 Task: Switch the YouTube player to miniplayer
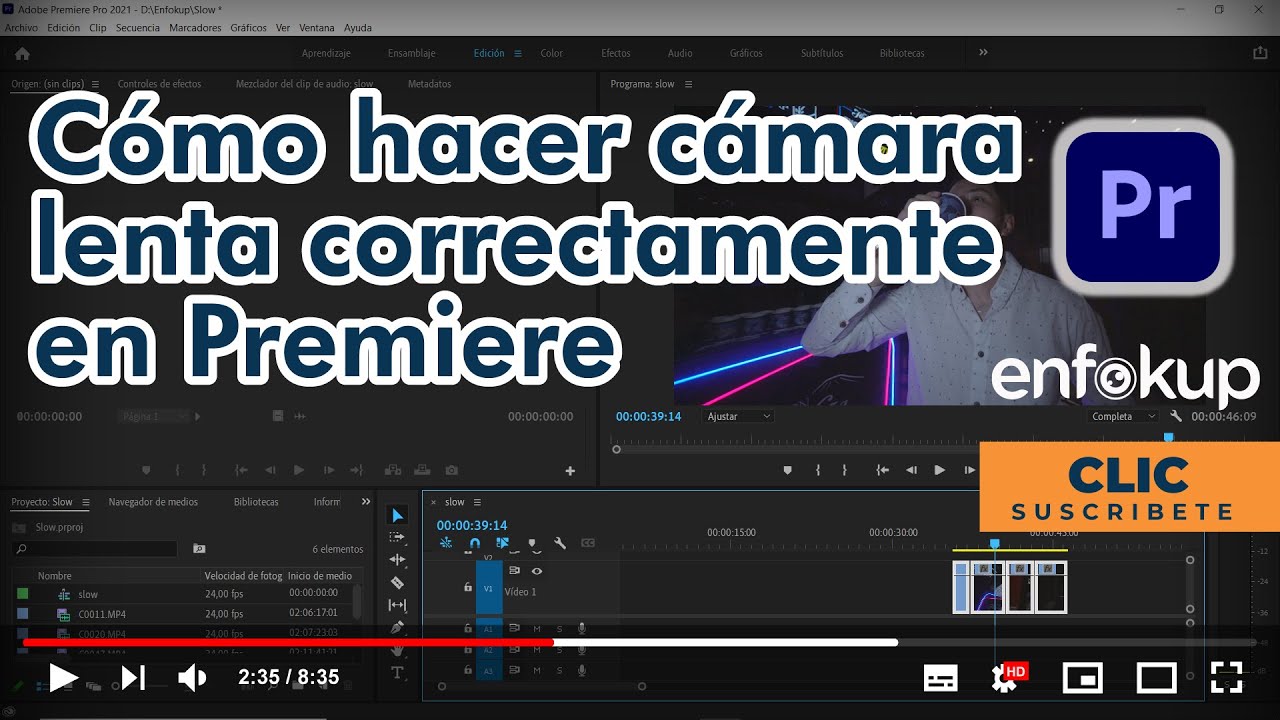point(1083,678)
